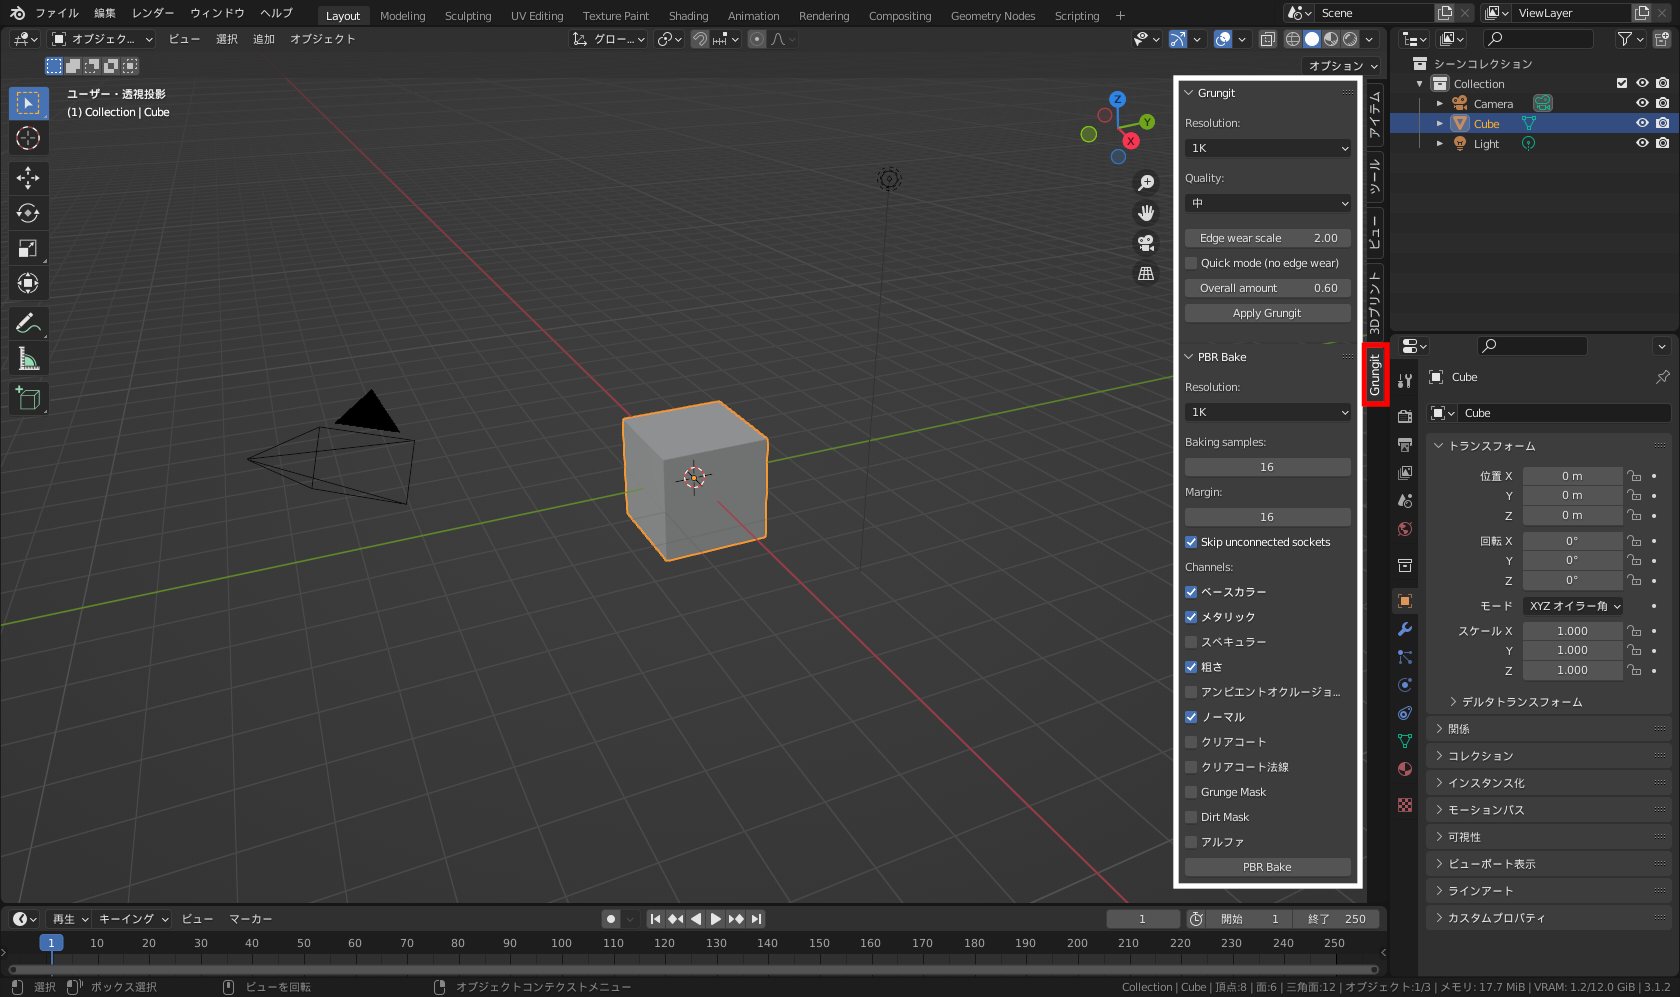Select the Rotate tool

[28, 213]
